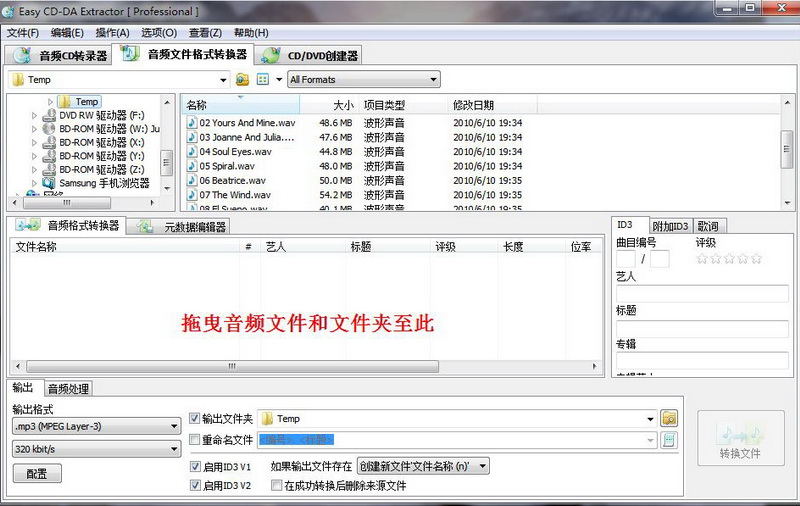Set rating to the first star

[702, 259]
